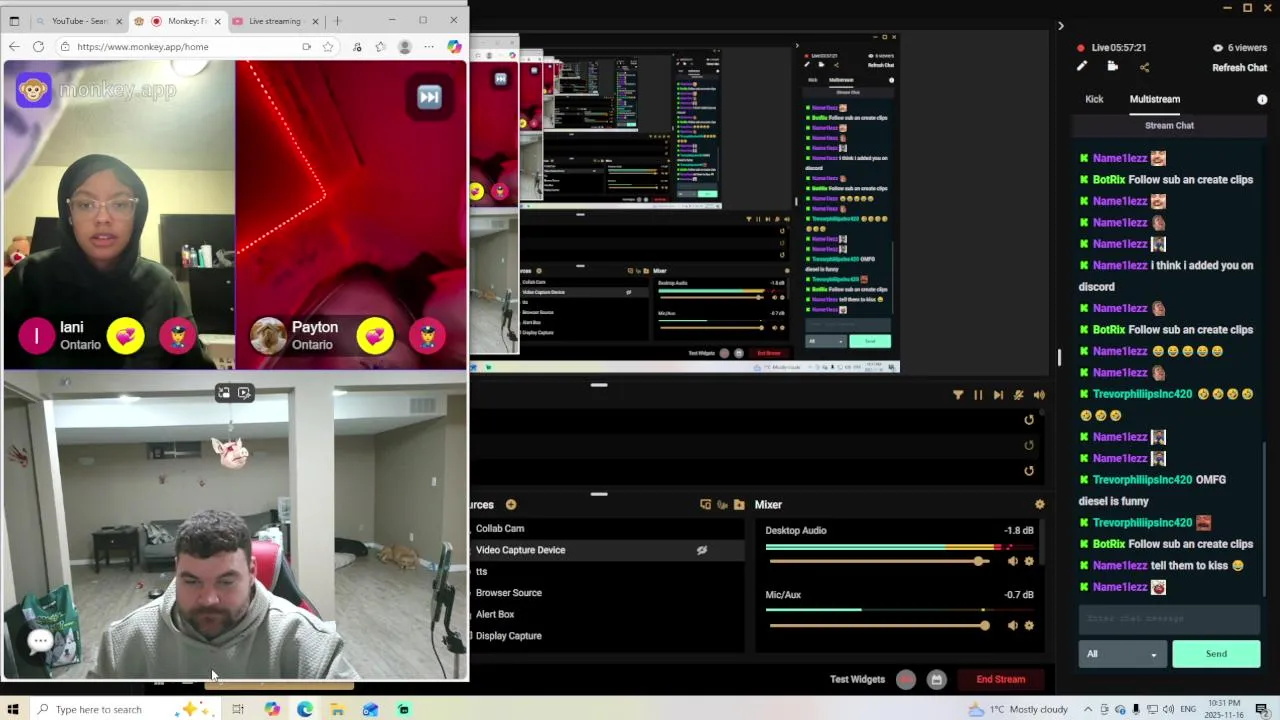Reload the monkey.app page
This screenshot has width=1280, height=720.
[x=38, y=47]
